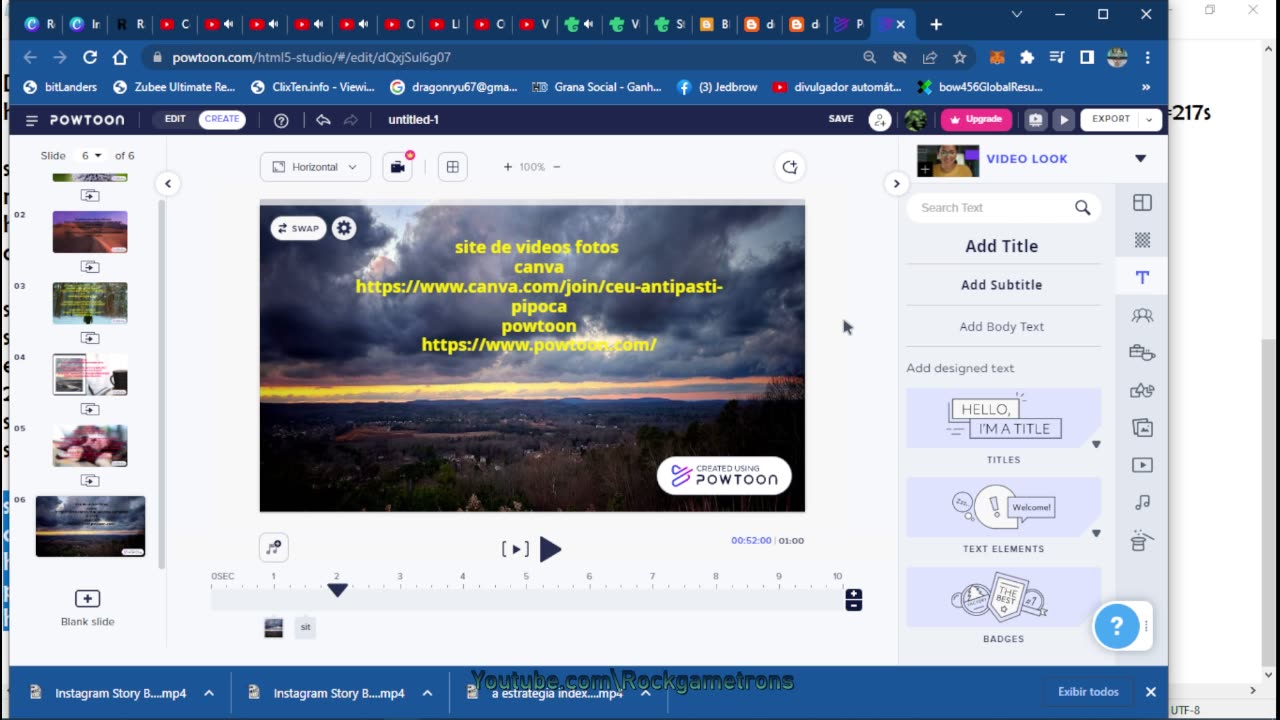Select slide 03 thumbnail
Image resolution: width=1280 pixels, height=720 pixels.
pyautogui.click(x=90, y=303)
